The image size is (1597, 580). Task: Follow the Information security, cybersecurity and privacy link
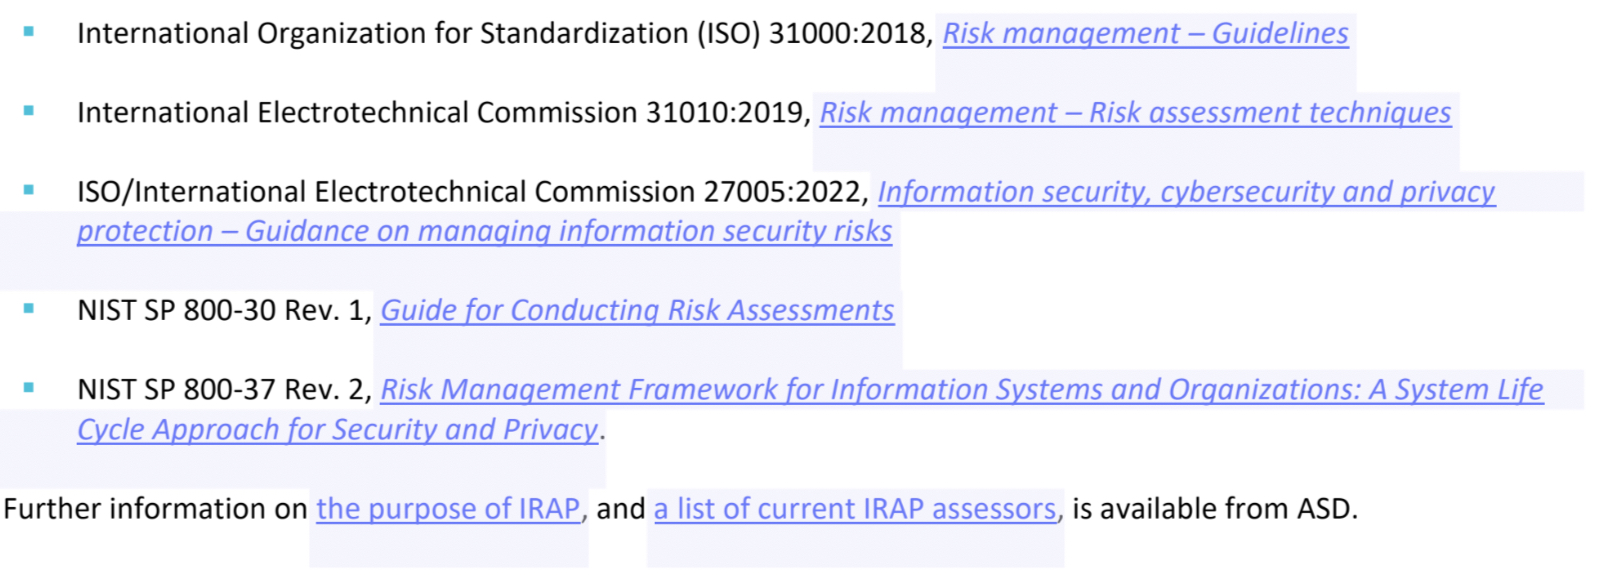(x=1186, y=192)
